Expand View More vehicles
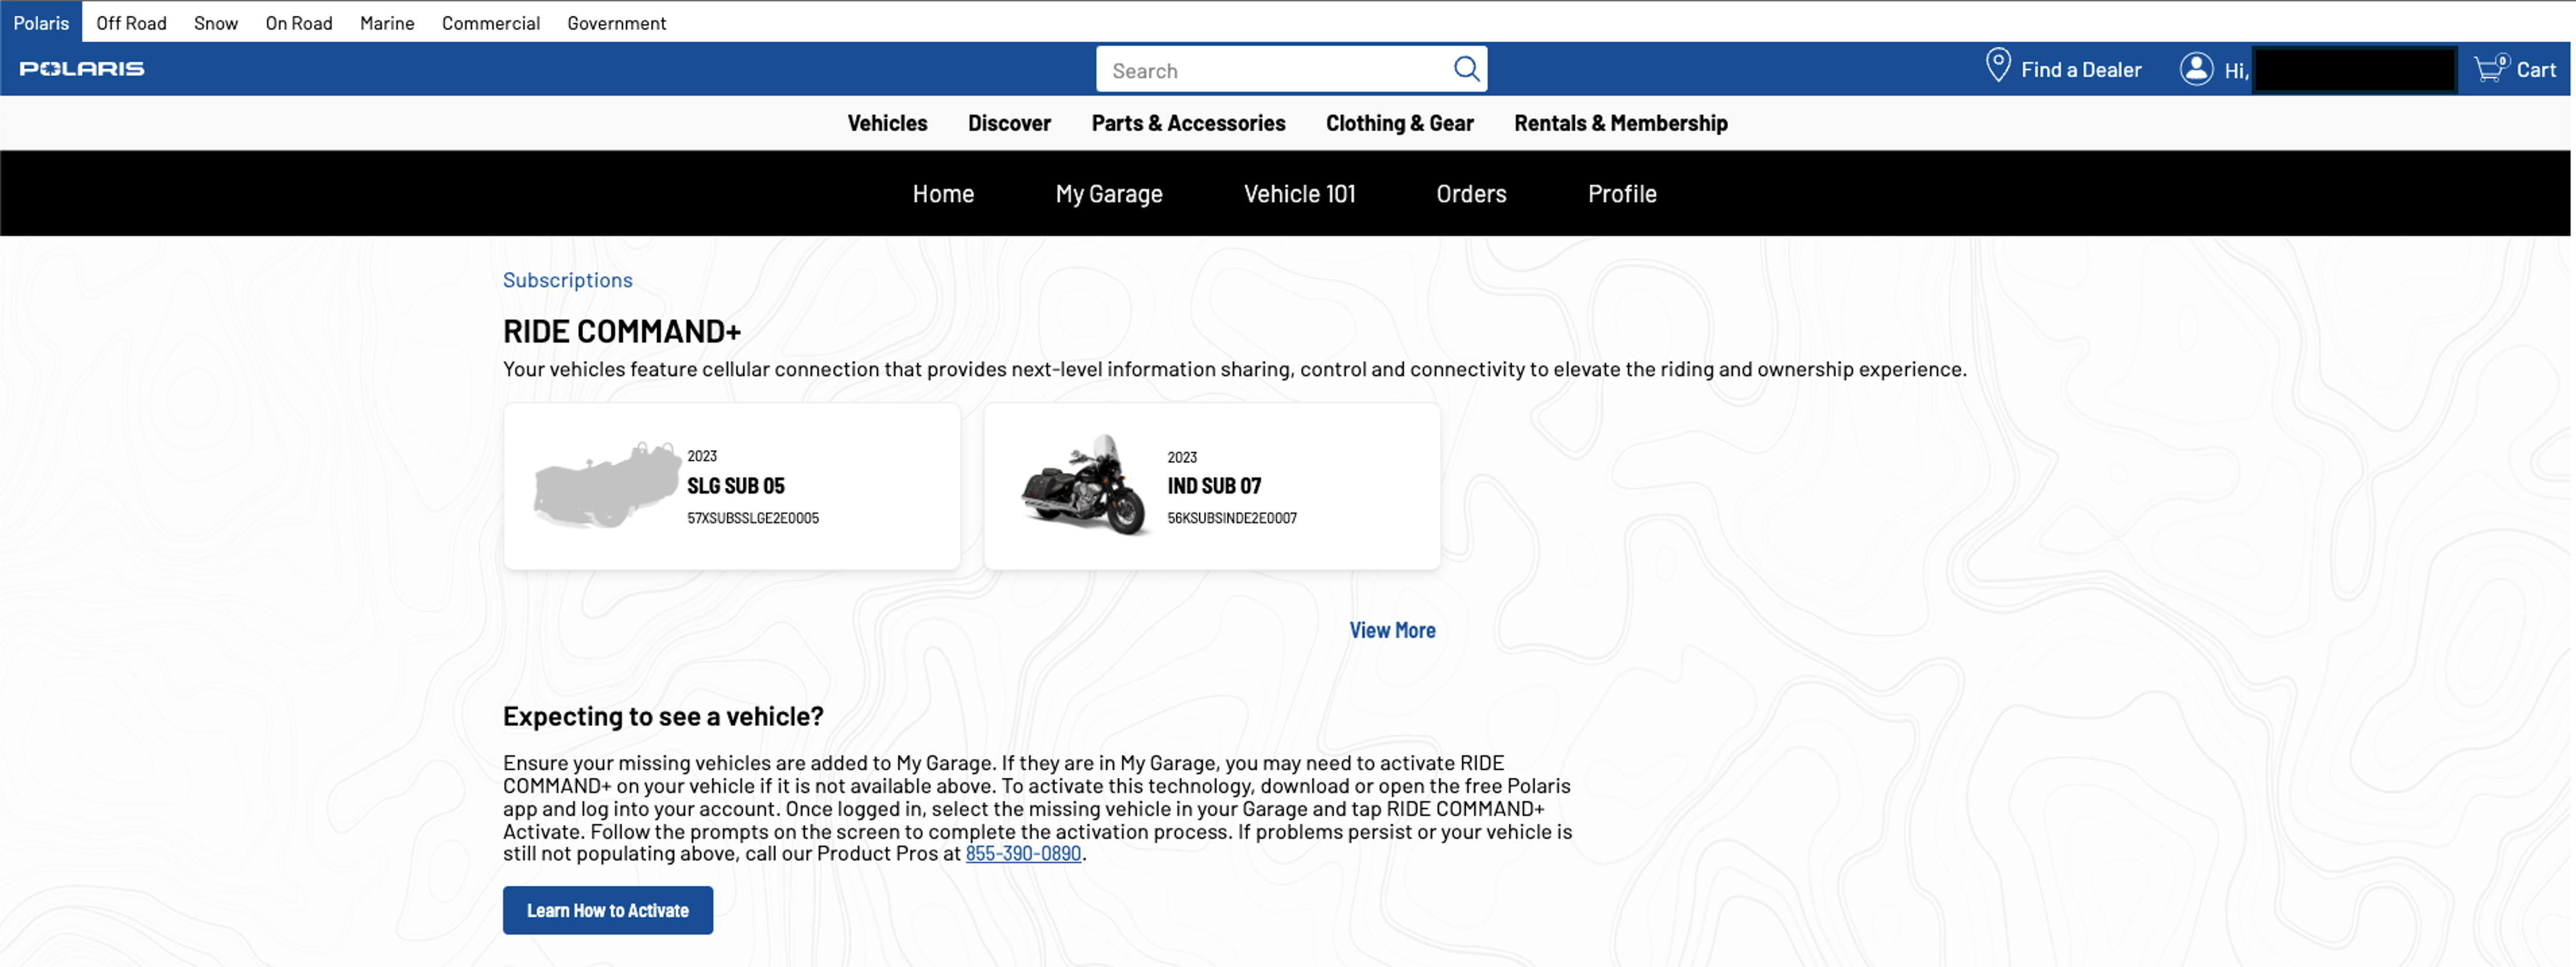Viewport: 2576px width, 967px height. click(x=1392, y=630)
